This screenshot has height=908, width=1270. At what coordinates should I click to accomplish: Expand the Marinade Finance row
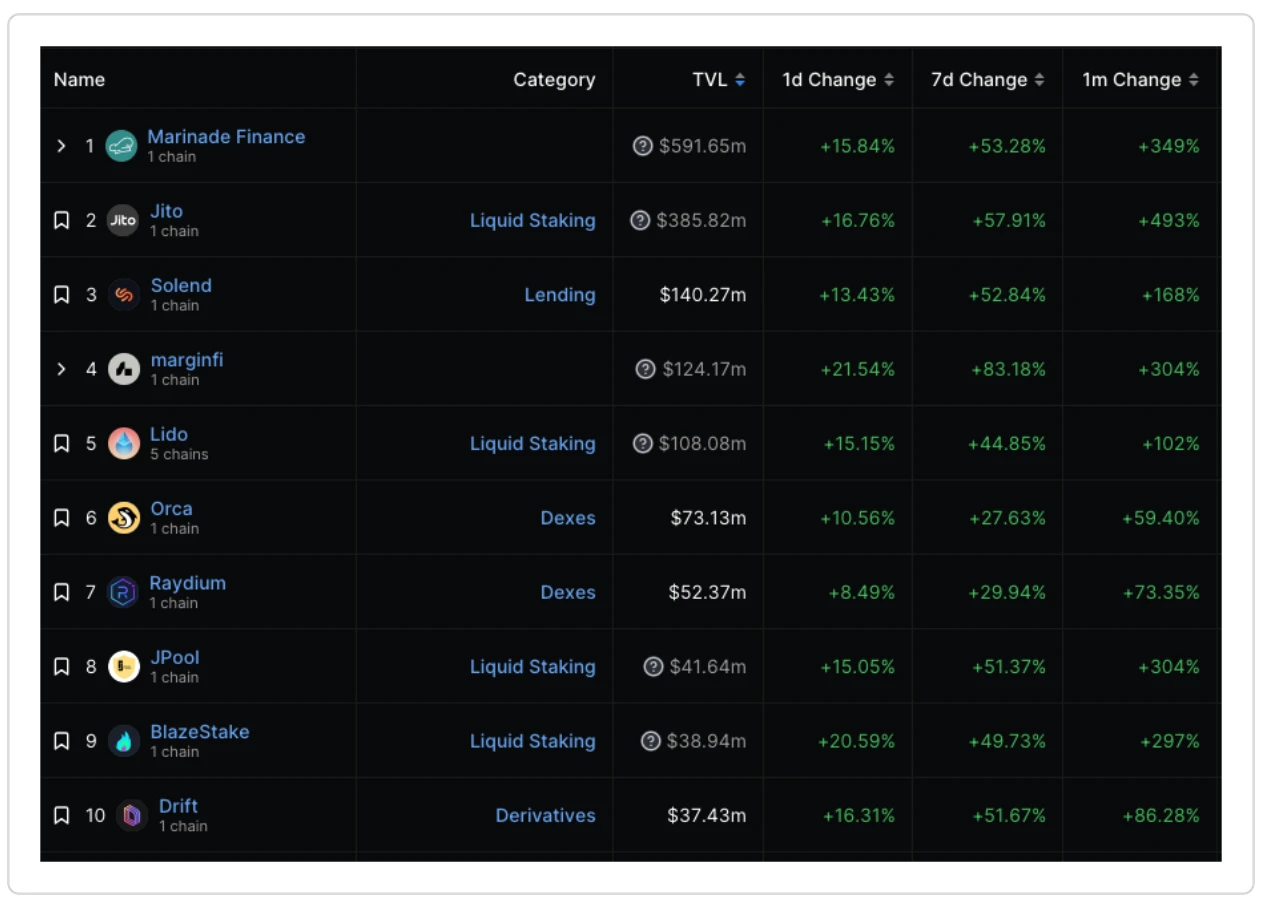(x=61, y=146)
